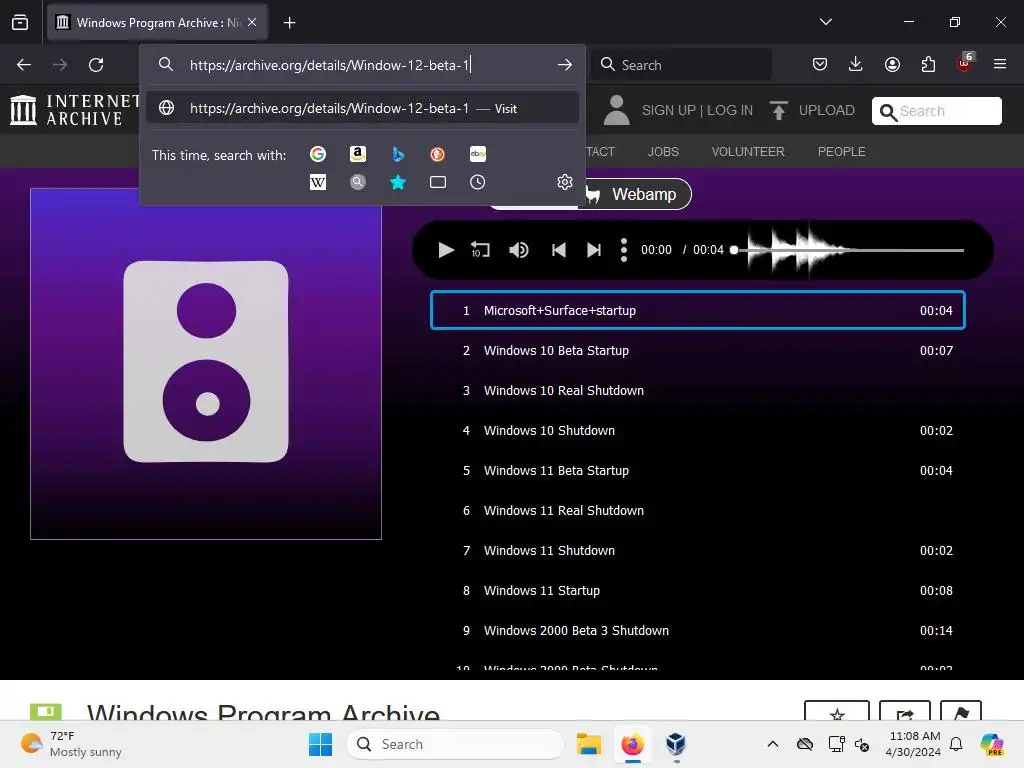Play Windows 10 Beta Startup track

tap(697, 351)
